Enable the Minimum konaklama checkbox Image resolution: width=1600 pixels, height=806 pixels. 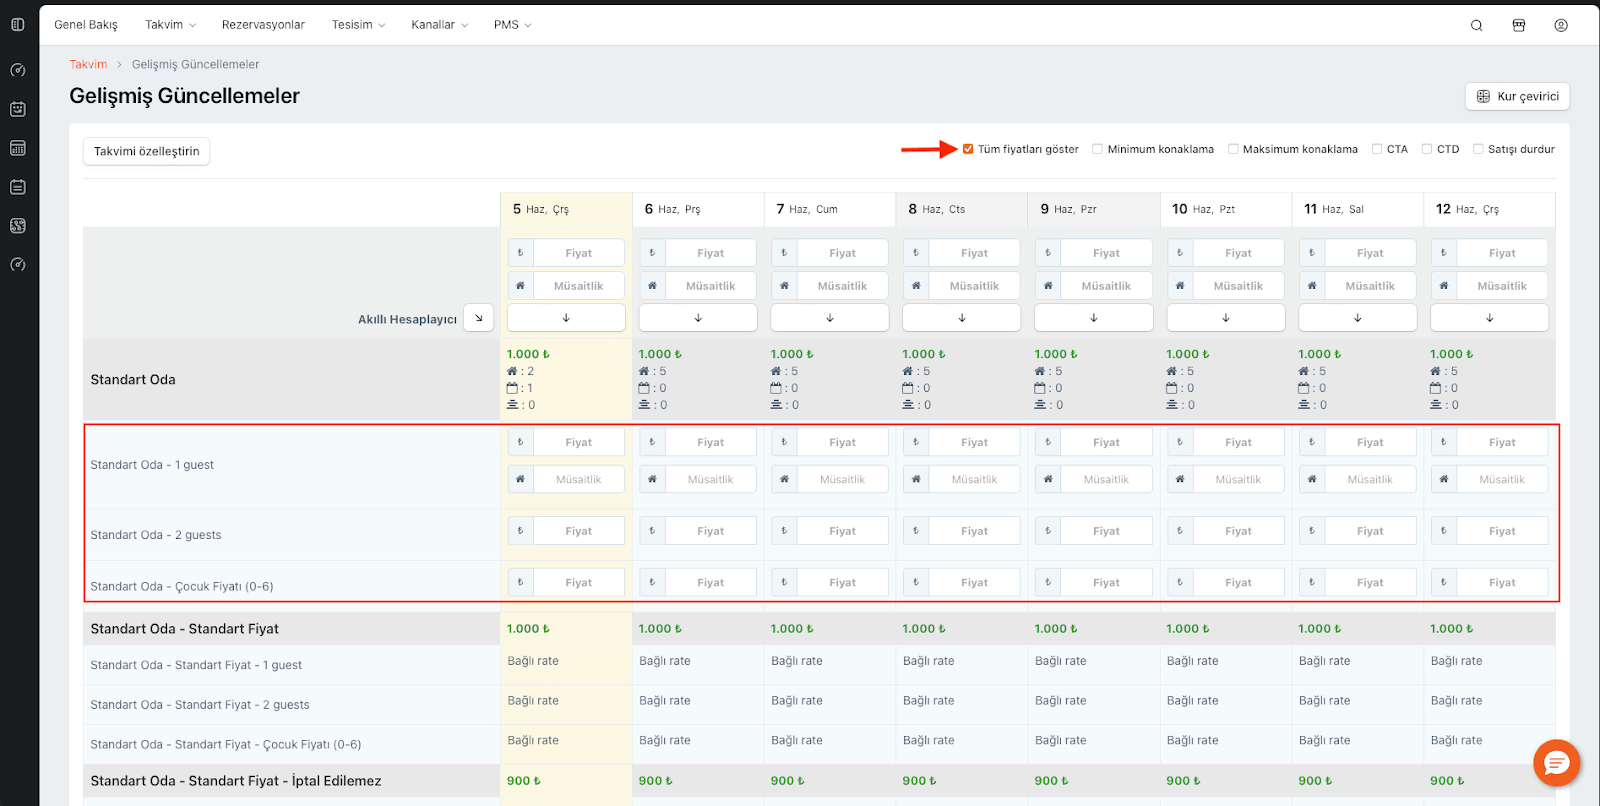point(1097,149)
